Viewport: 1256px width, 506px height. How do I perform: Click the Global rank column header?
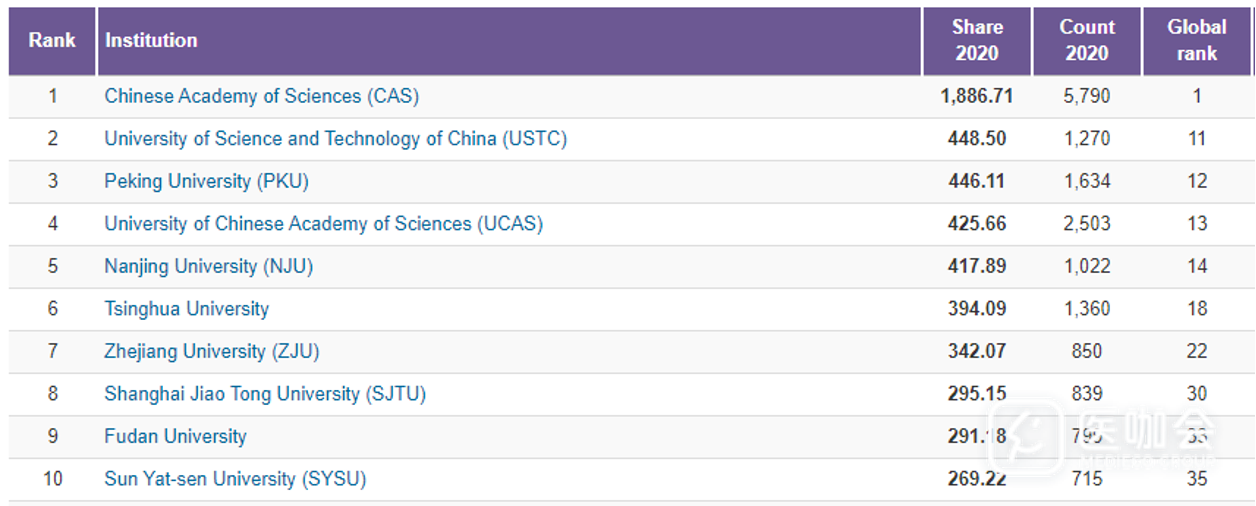[1197, 41]
